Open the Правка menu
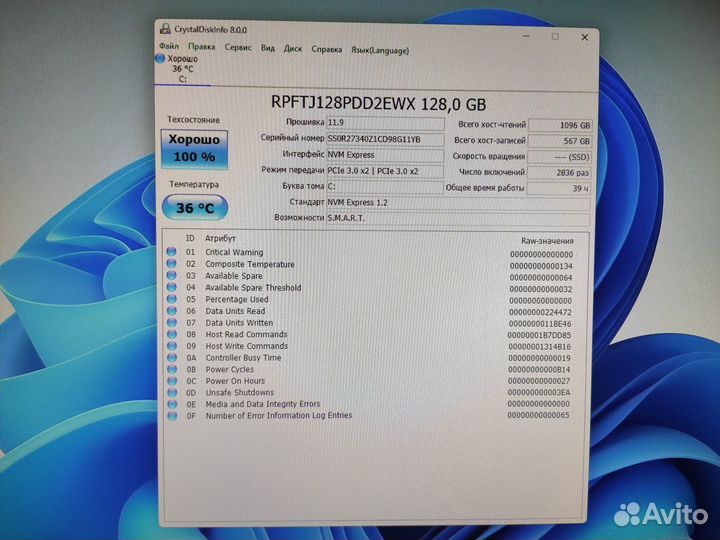This screenshot has width=720, height=540. (x=202, y=46)
